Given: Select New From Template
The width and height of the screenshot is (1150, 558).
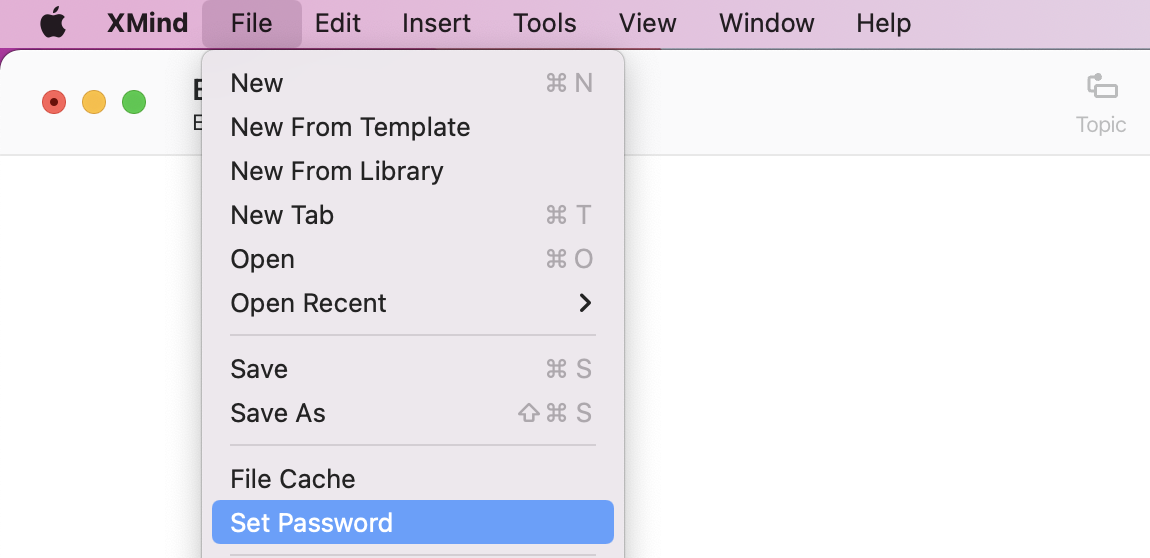Looking at the screenshot, I should [x=413, y=127].
